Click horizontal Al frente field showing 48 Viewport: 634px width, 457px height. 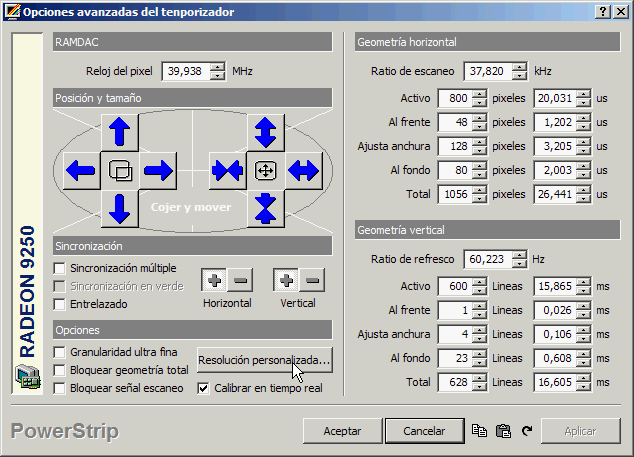point(455,122)
